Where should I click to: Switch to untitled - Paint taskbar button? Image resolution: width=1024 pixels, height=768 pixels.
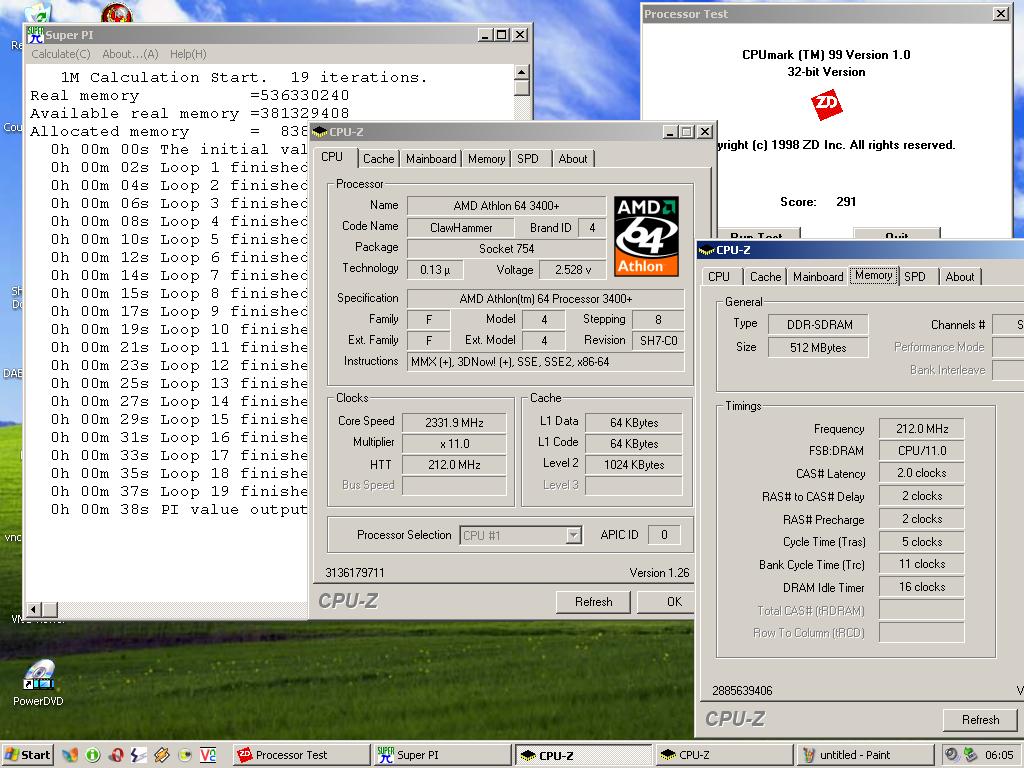(x=865, y=755)
